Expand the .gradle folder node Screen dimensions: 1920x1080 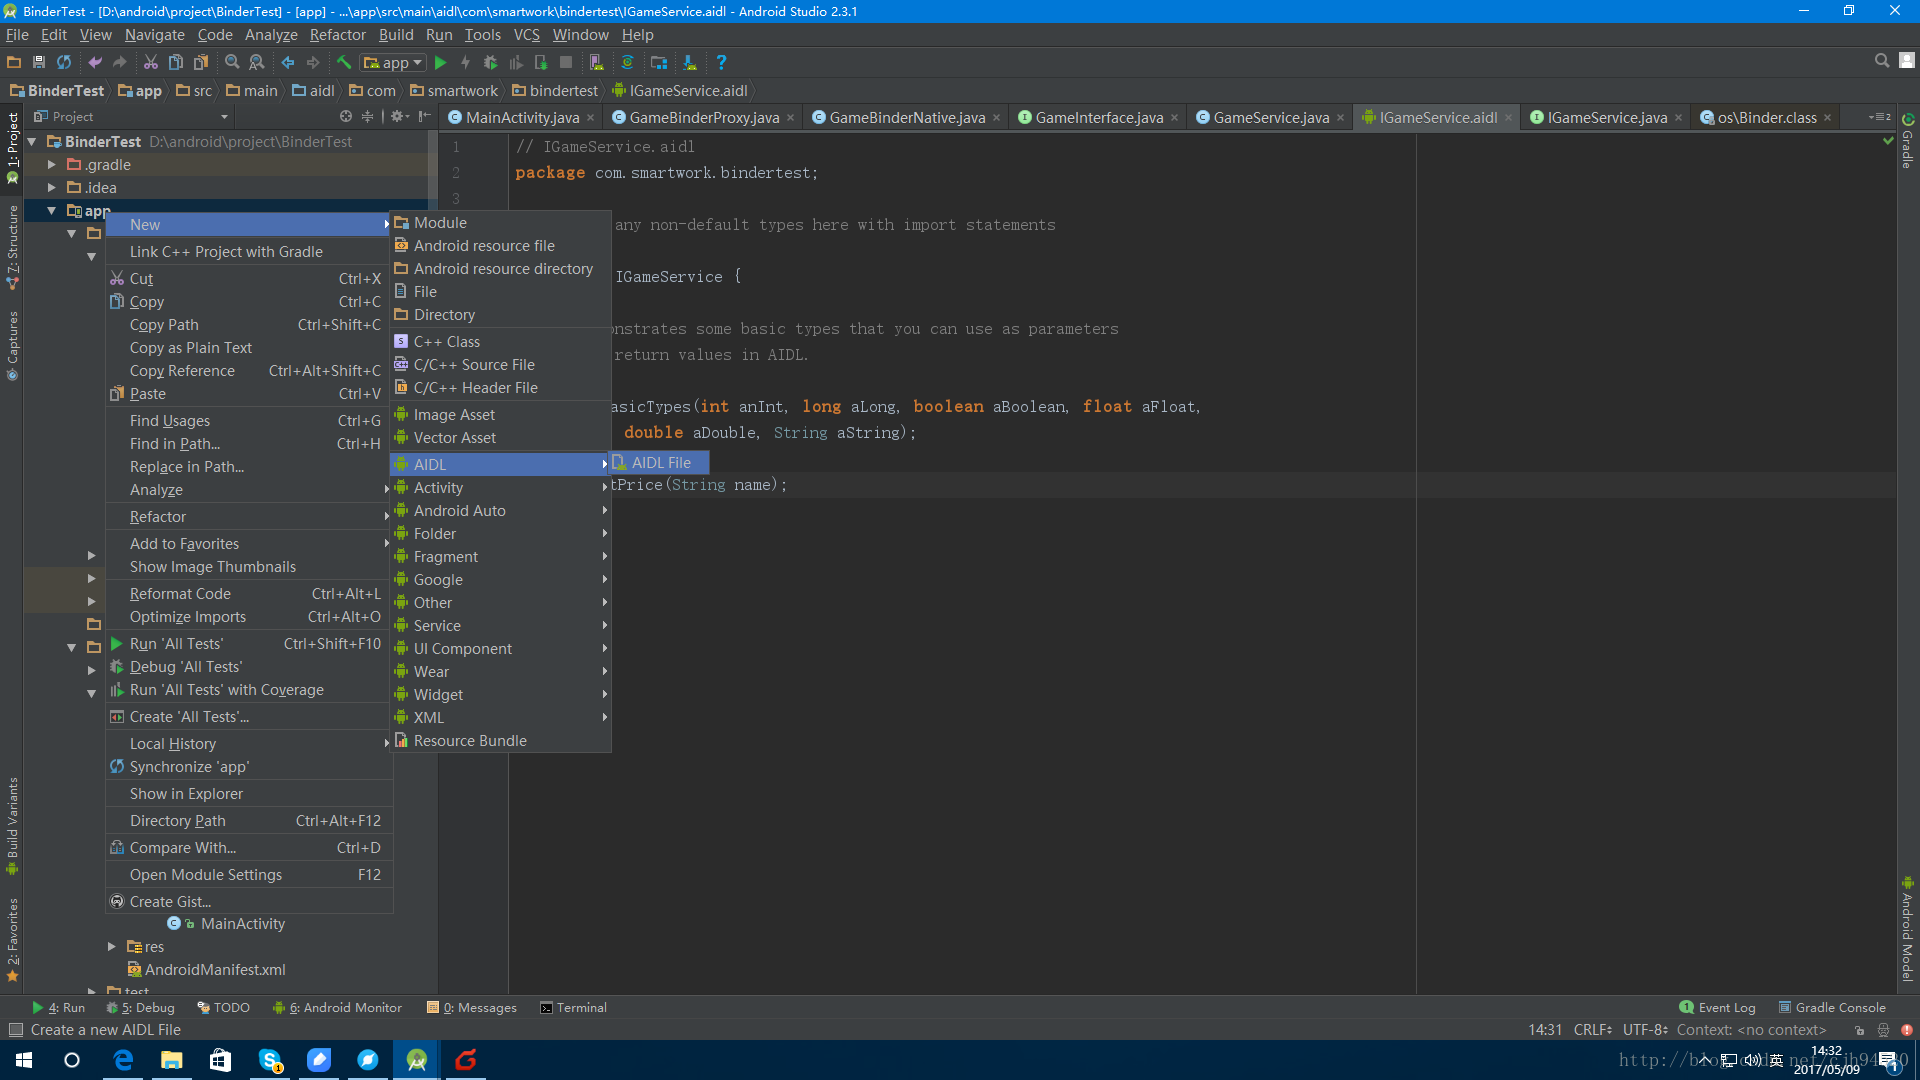[x=52, y=165]
